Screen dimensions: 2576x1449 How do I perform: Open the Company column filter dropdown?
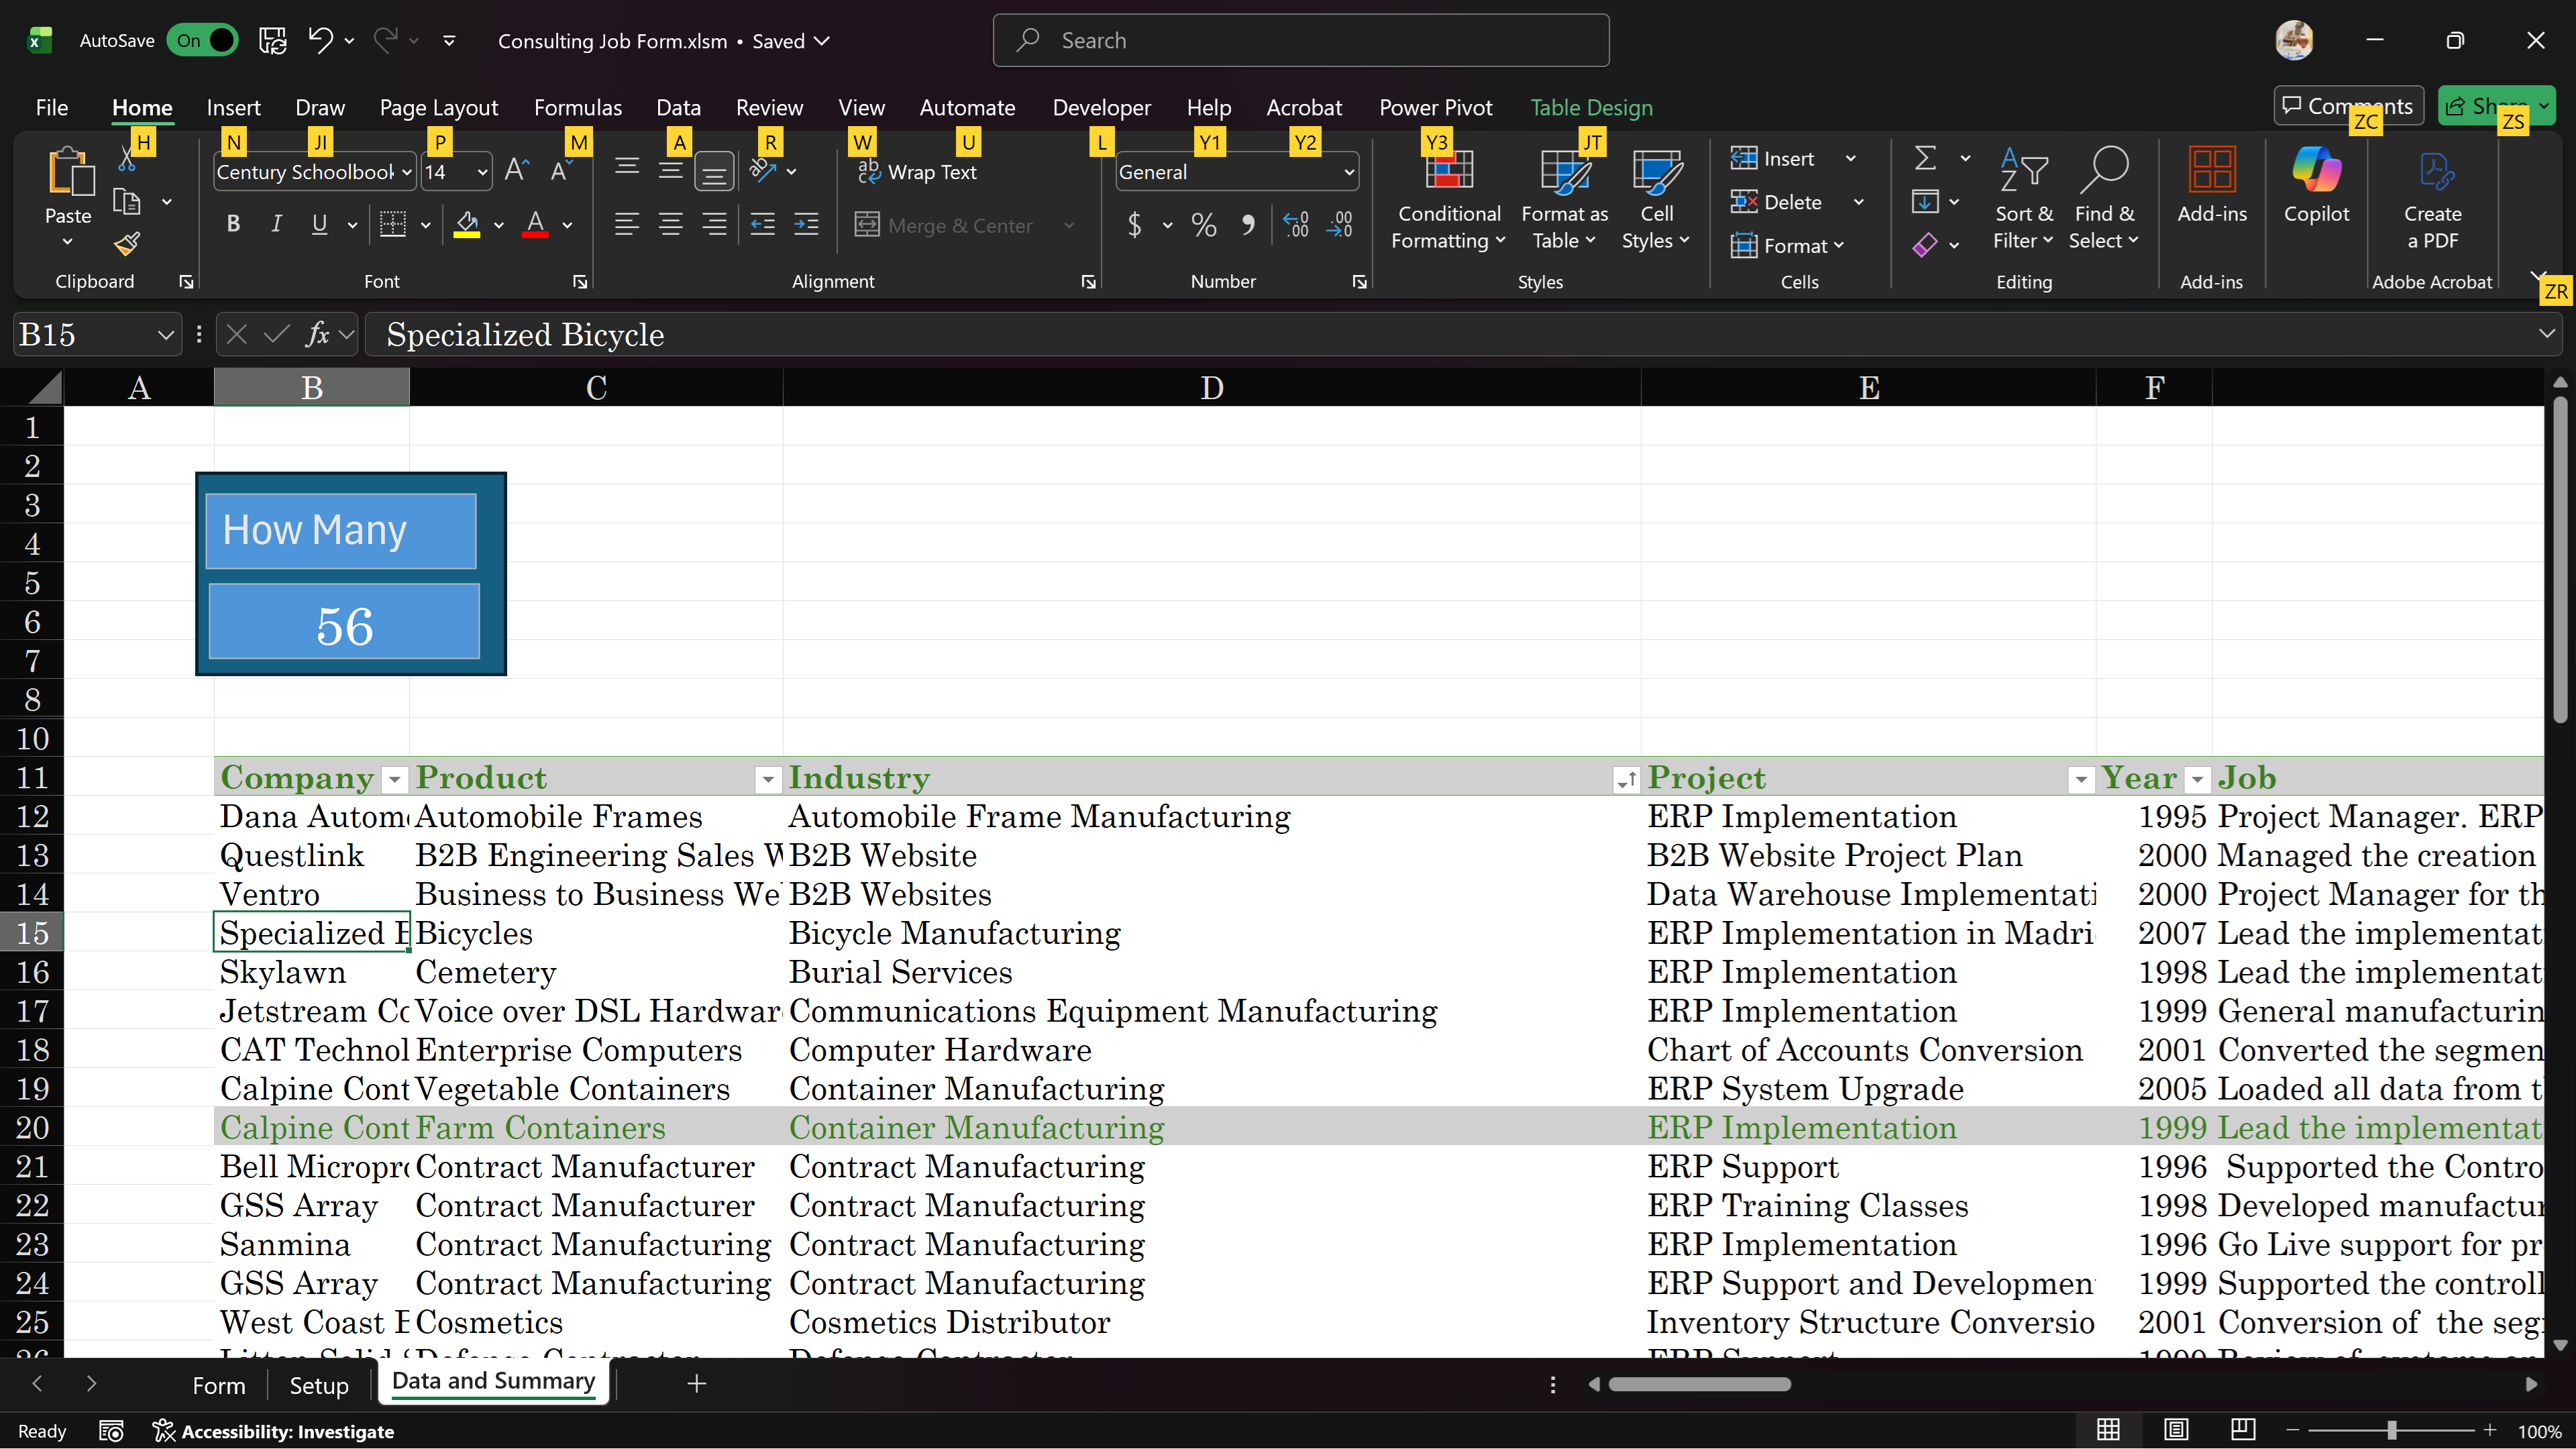pyautogui.click(x=395, y=780)
